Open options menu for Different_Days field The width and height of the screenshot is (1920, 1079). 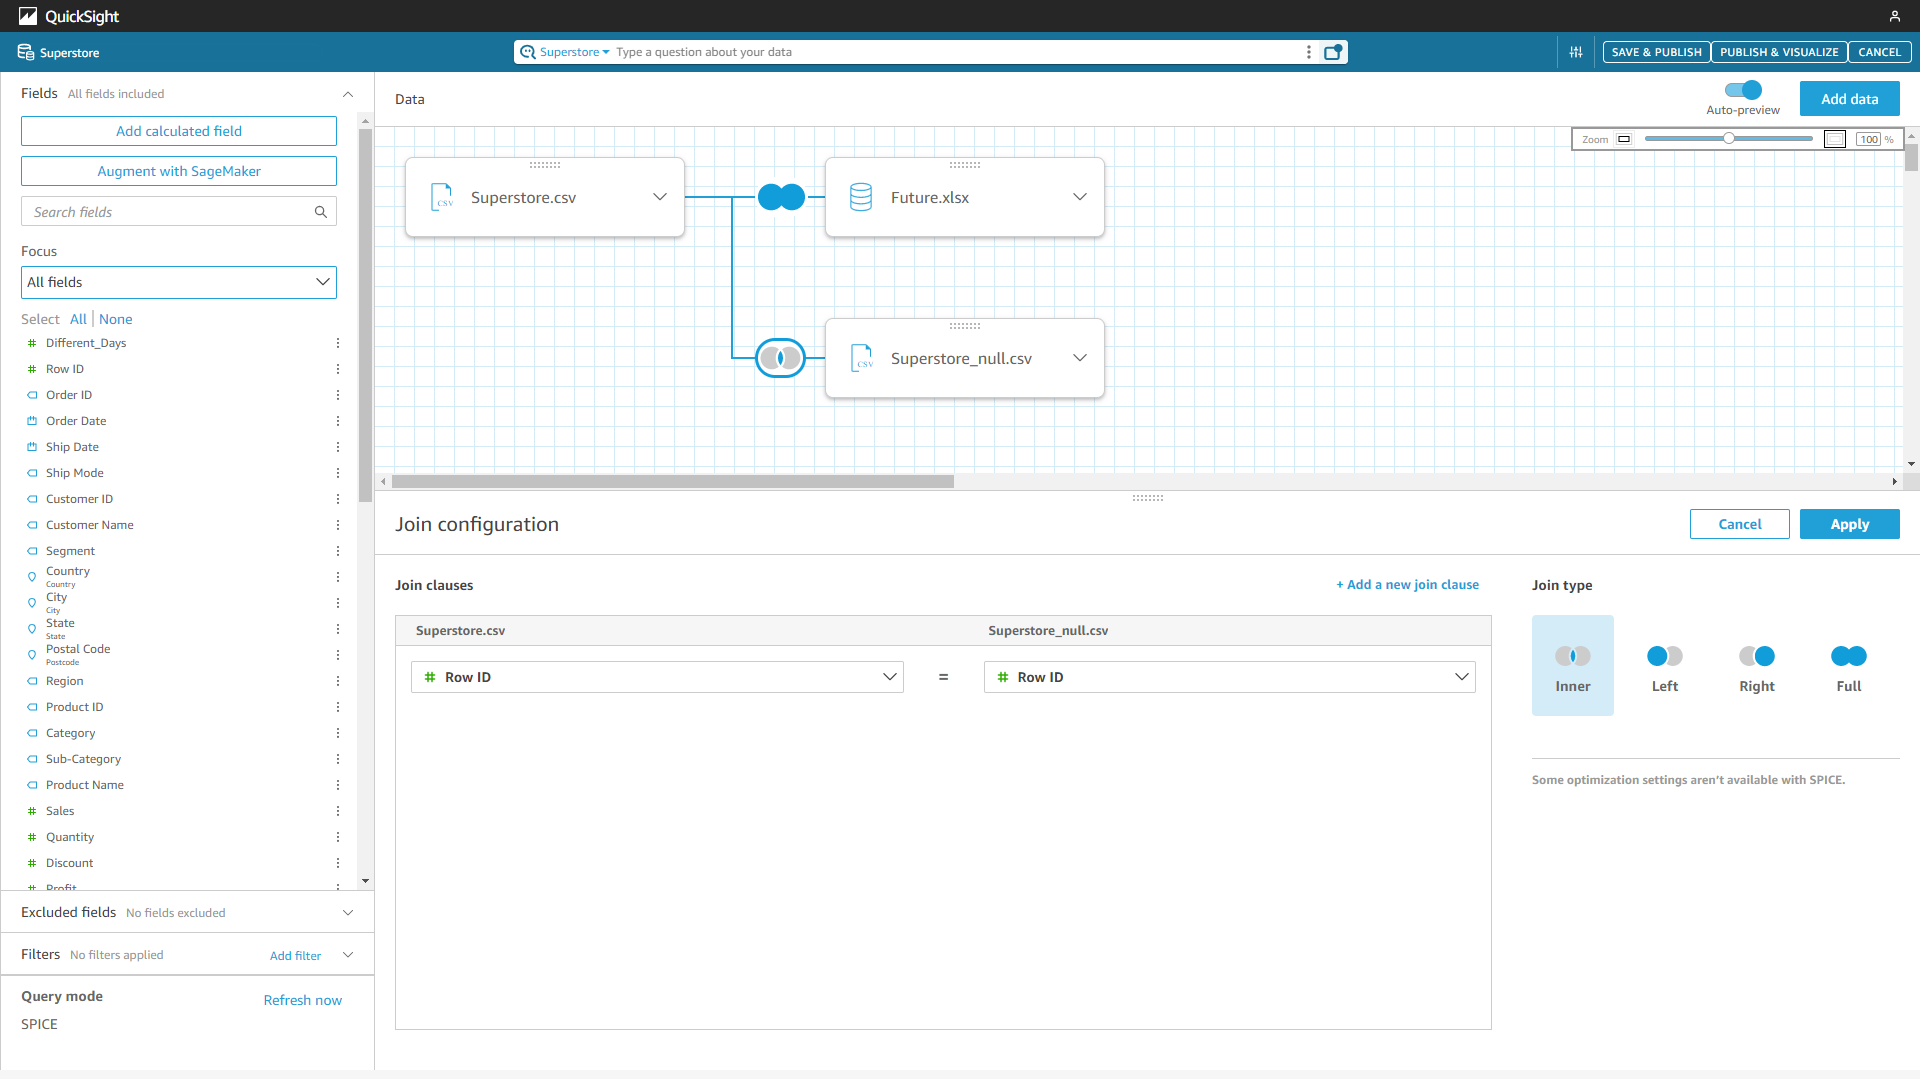[338, 343]
